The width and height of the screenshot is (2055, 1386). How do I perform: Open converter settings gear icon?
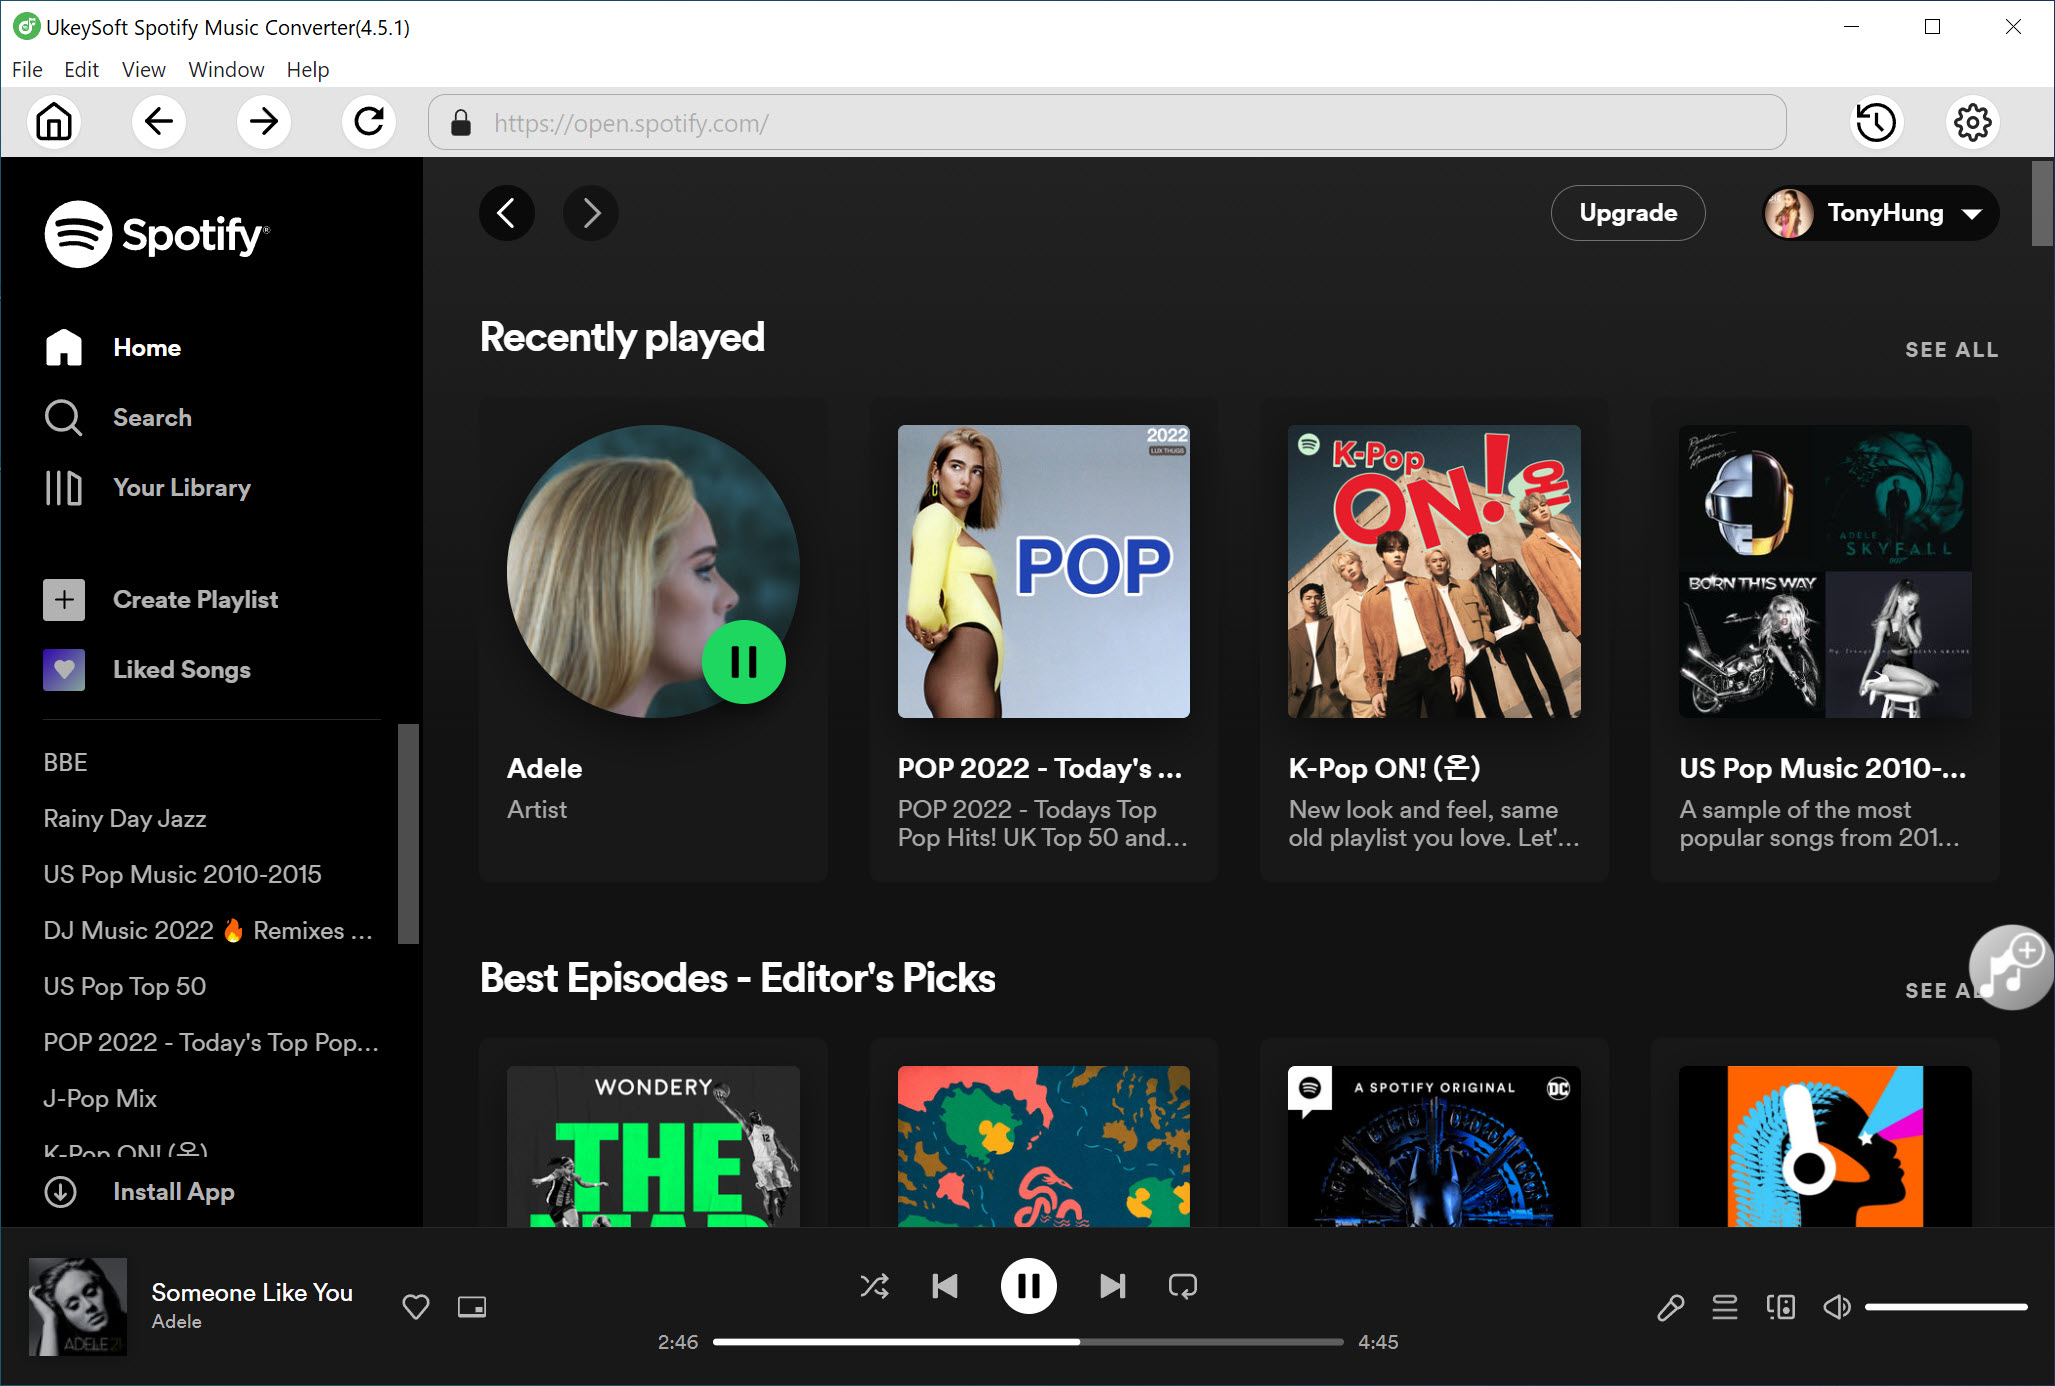pyautogui.click(x=1972, y=122)
